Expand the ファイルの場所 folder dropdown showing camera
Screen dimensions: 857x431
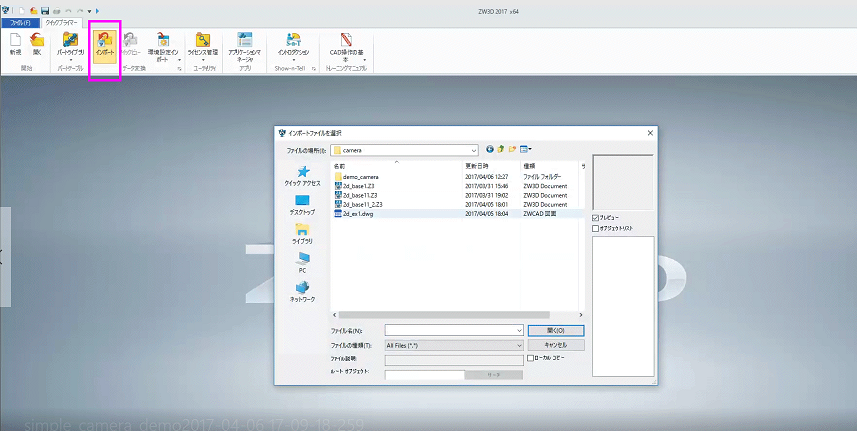(473, 150)
